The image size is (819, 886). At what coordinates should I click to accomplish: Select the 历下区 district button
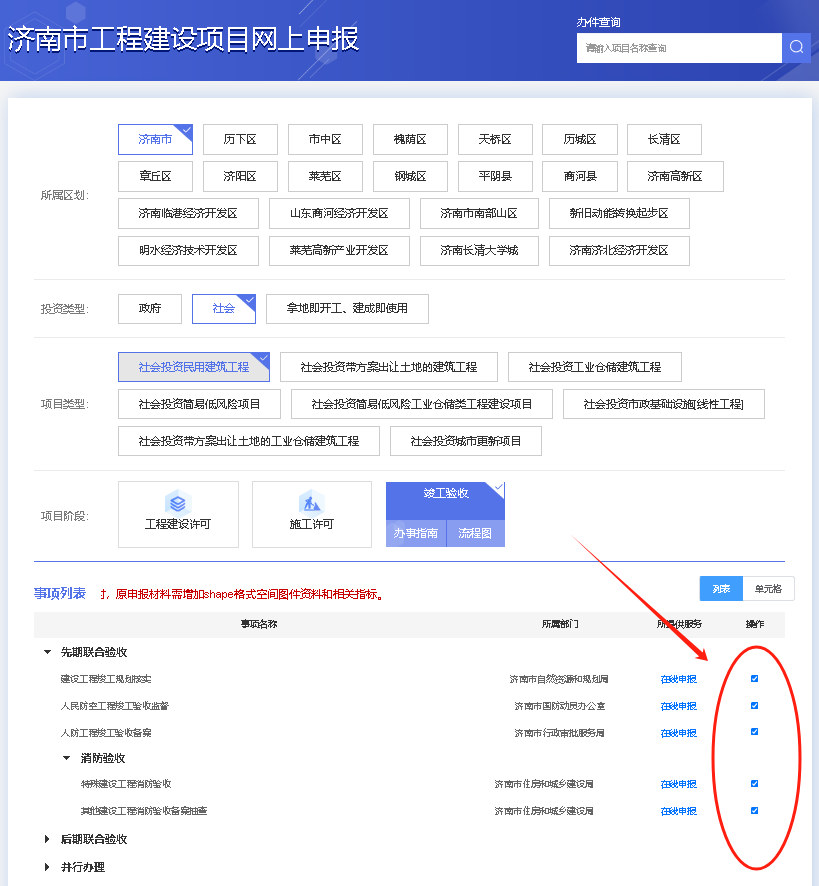pos(240,139)
